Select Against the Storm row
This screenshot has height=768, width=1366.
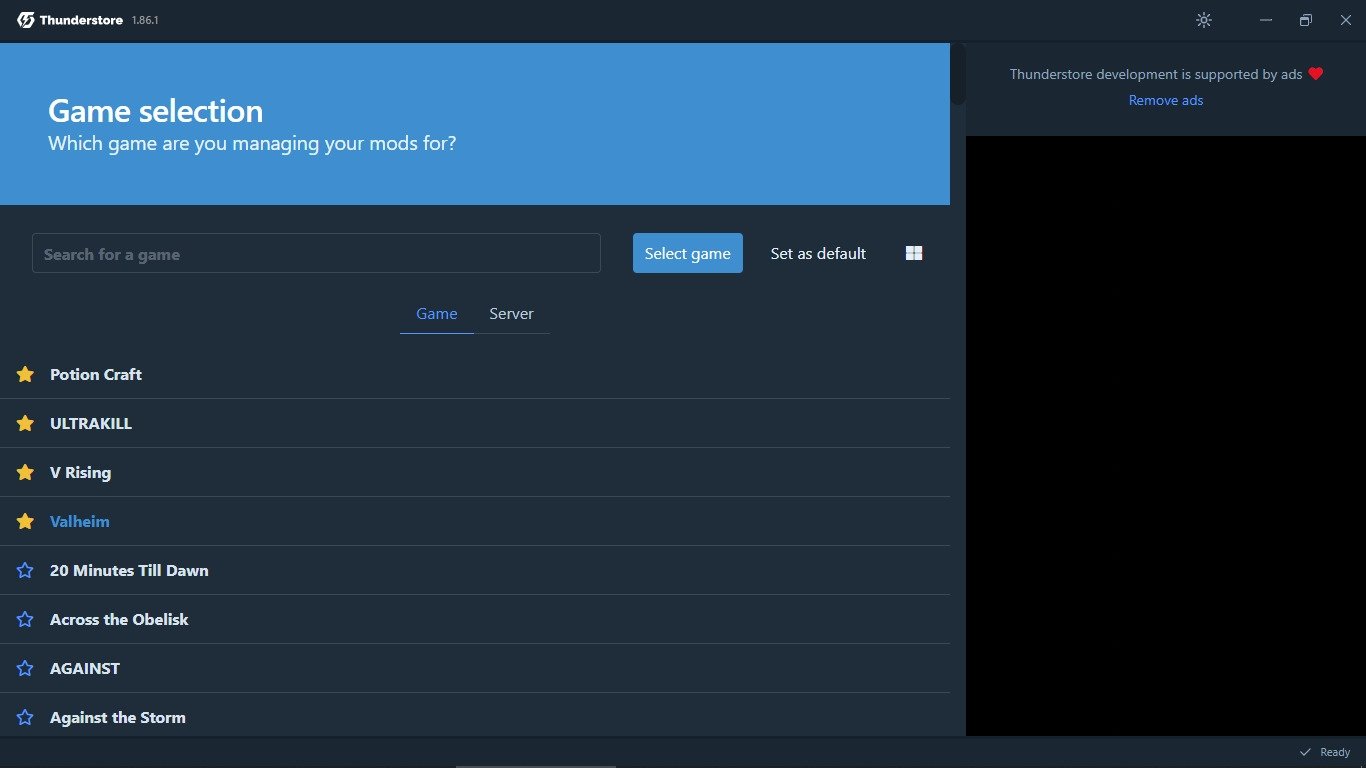point(475,715)
